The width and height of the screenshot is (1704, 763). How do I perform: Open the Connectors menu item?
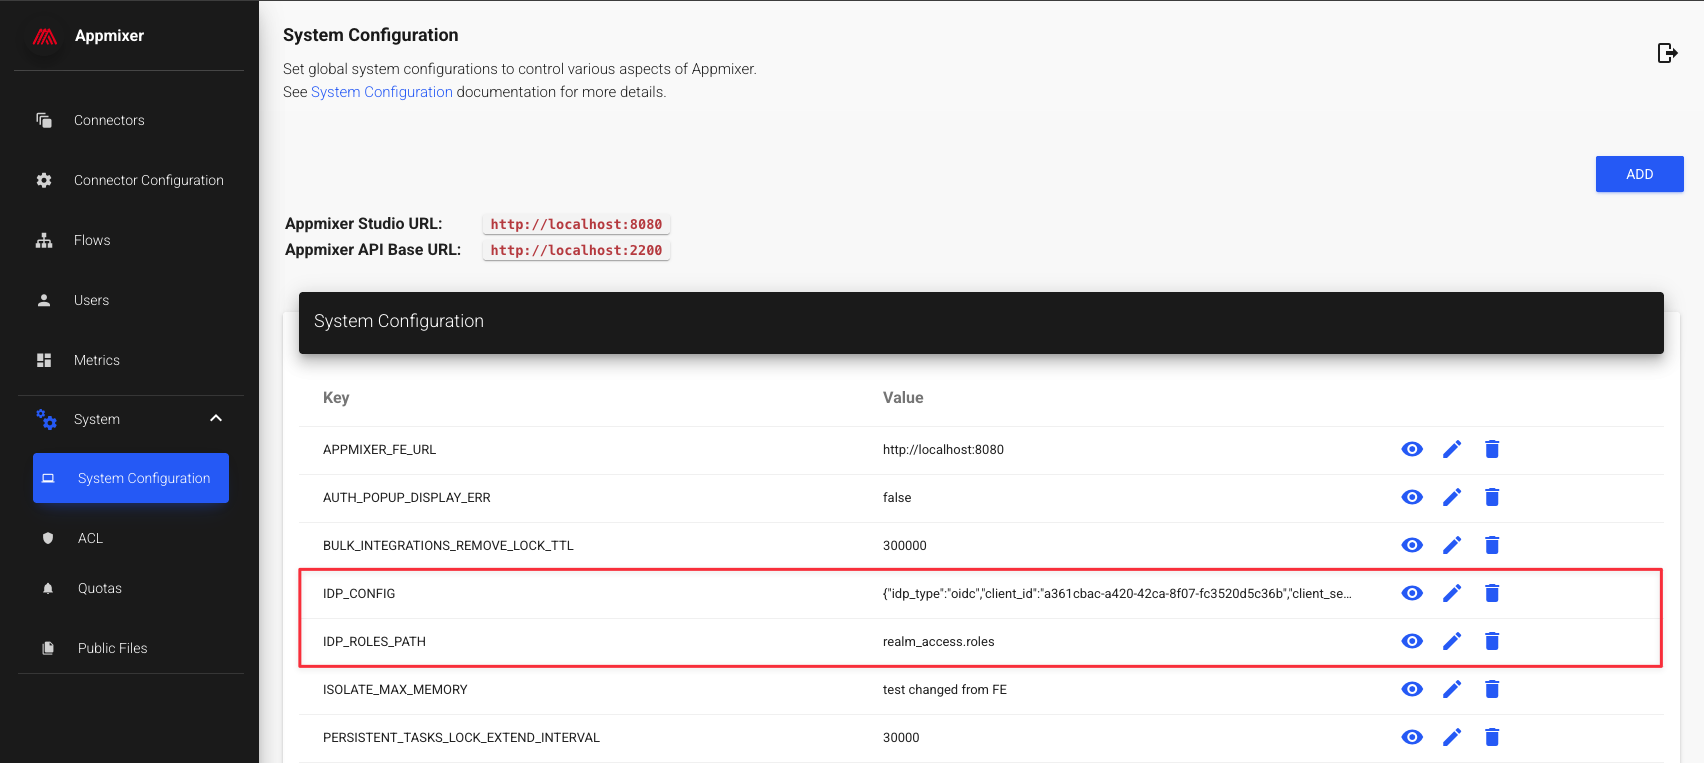109,120
